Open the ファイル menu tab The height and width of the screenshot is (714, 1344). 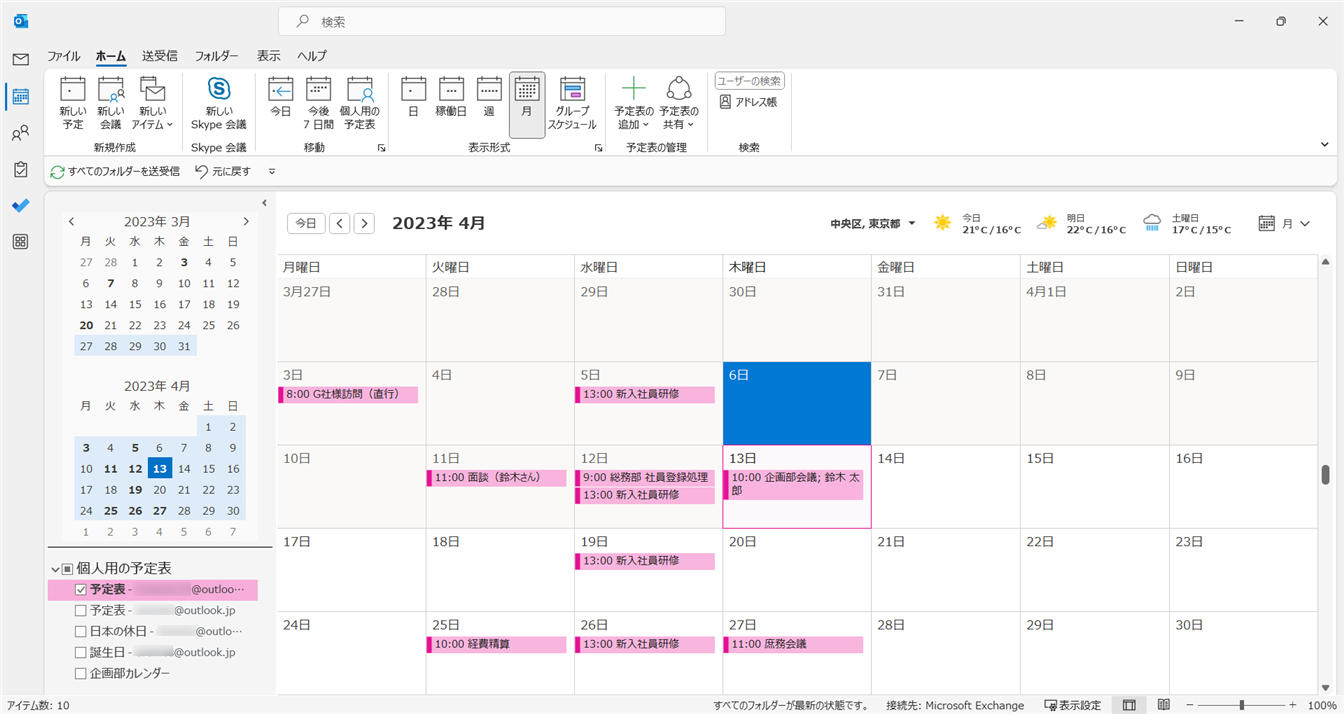click(64, 56)
